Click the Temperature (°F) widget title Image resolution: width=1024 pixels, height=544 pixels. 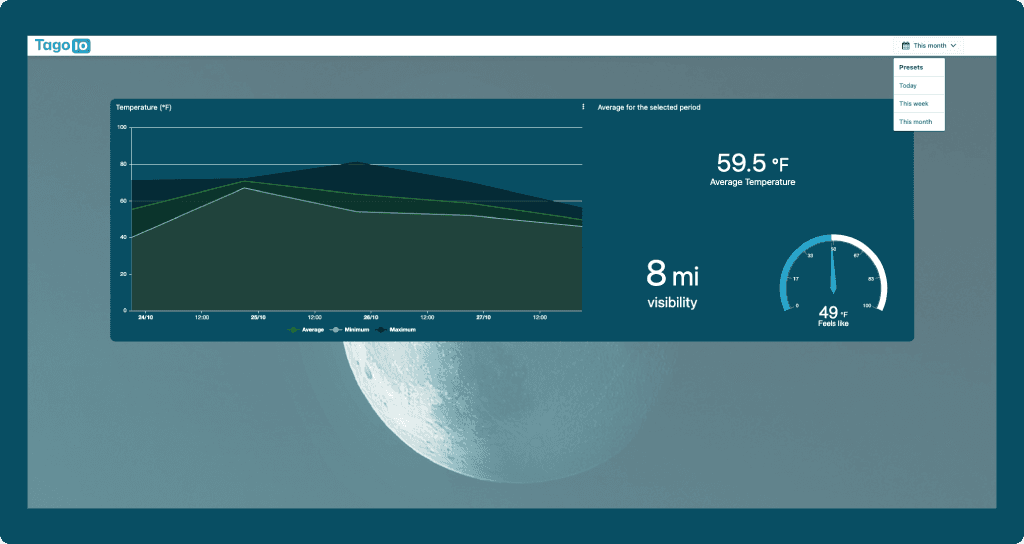(144, 107)
